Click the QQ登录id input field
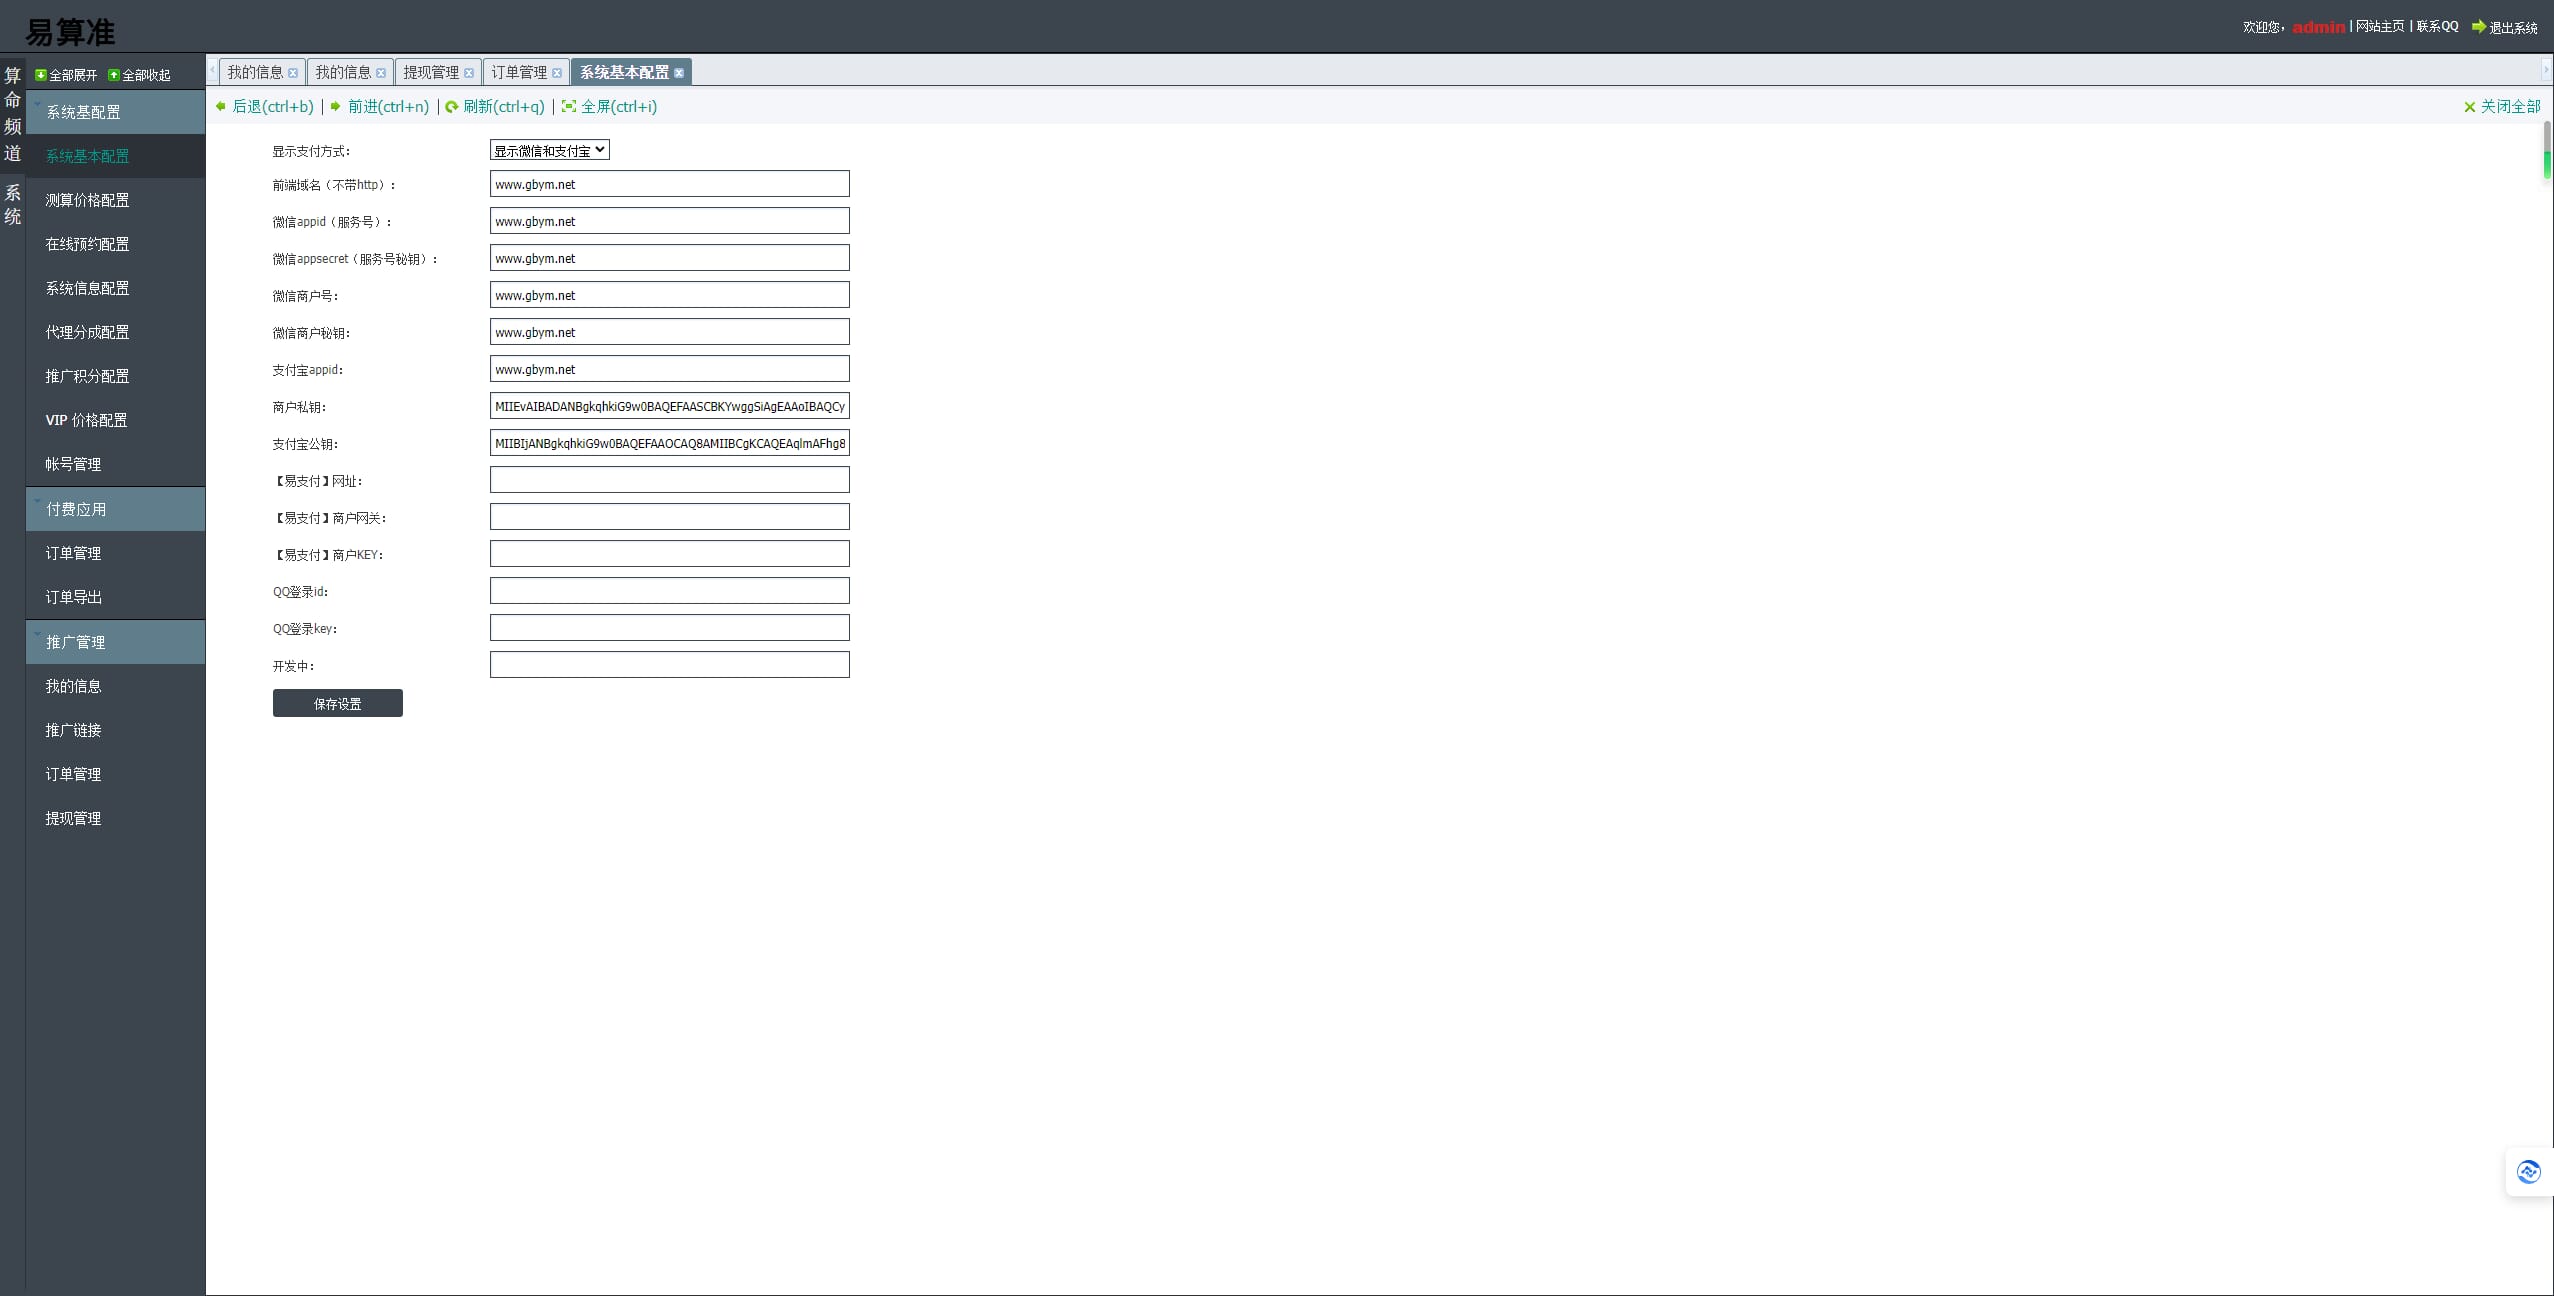The width and height of the screenshot is (2554, 1296). tap(670, 591)
